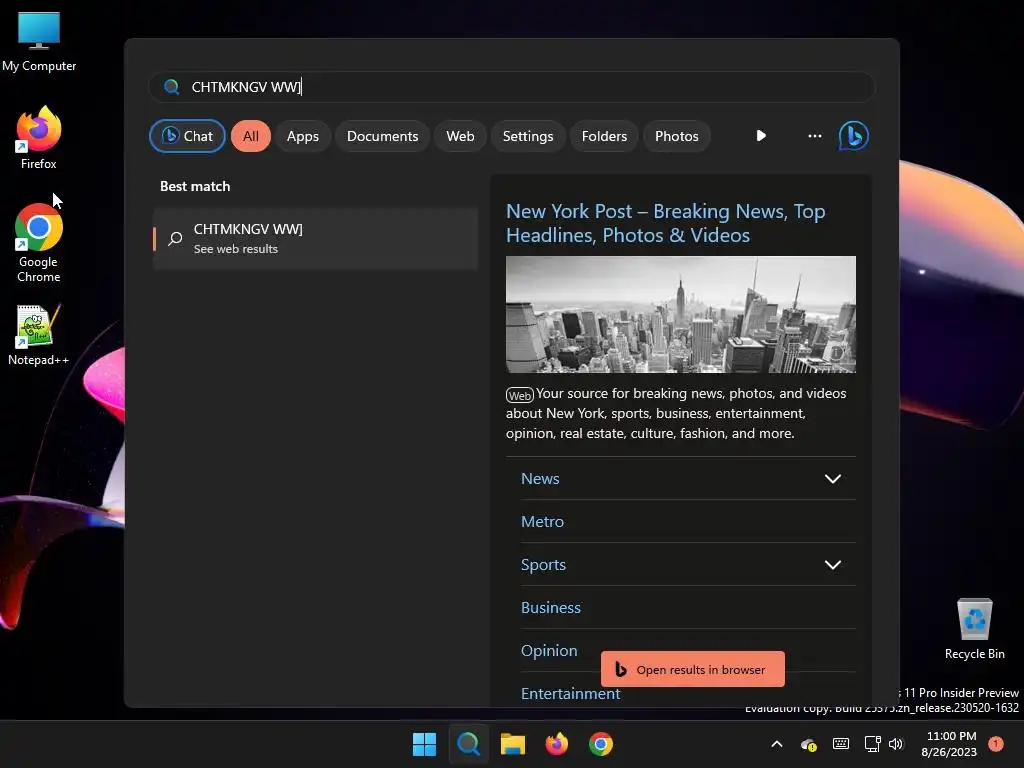The height and width of the screenshot is (768, 1024).
Task: Open the touch keyboard tray icon
Action: click(x=840, y=744)
